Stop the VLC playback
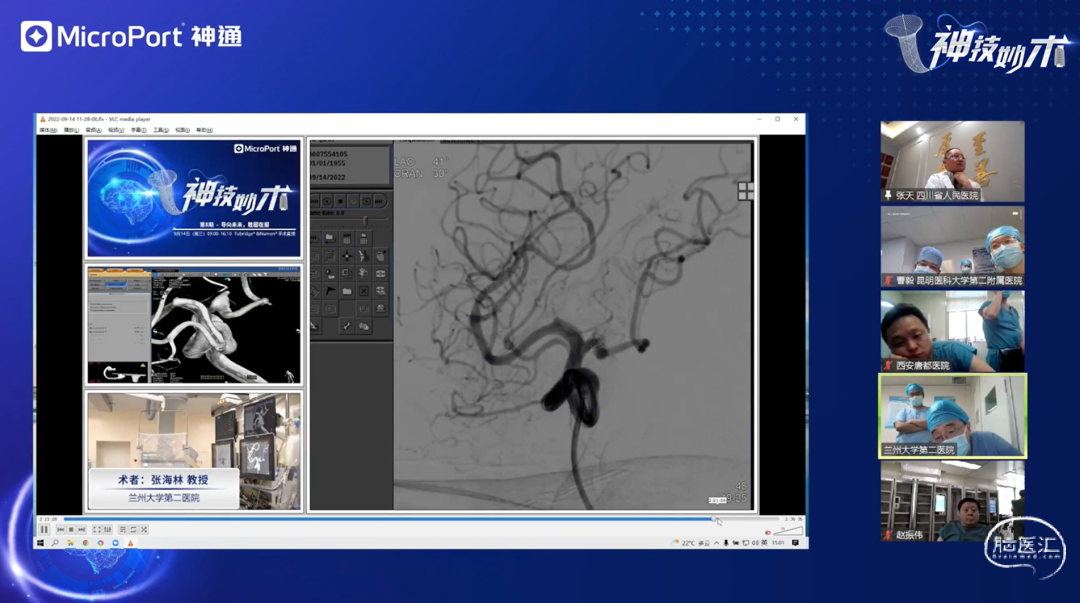This screenshot has height=603, width=1080. coord(71,529)
